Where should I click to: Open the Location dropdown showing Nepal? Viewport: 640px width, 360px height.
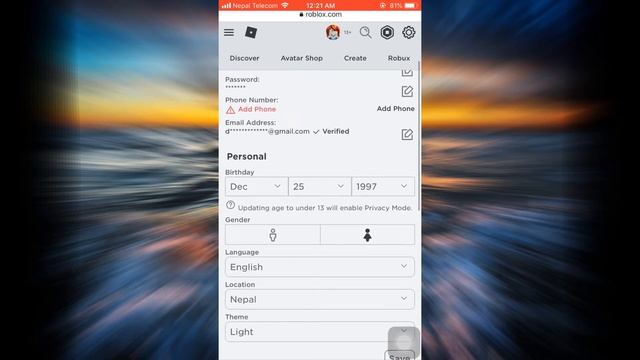(x=320, y=299)
